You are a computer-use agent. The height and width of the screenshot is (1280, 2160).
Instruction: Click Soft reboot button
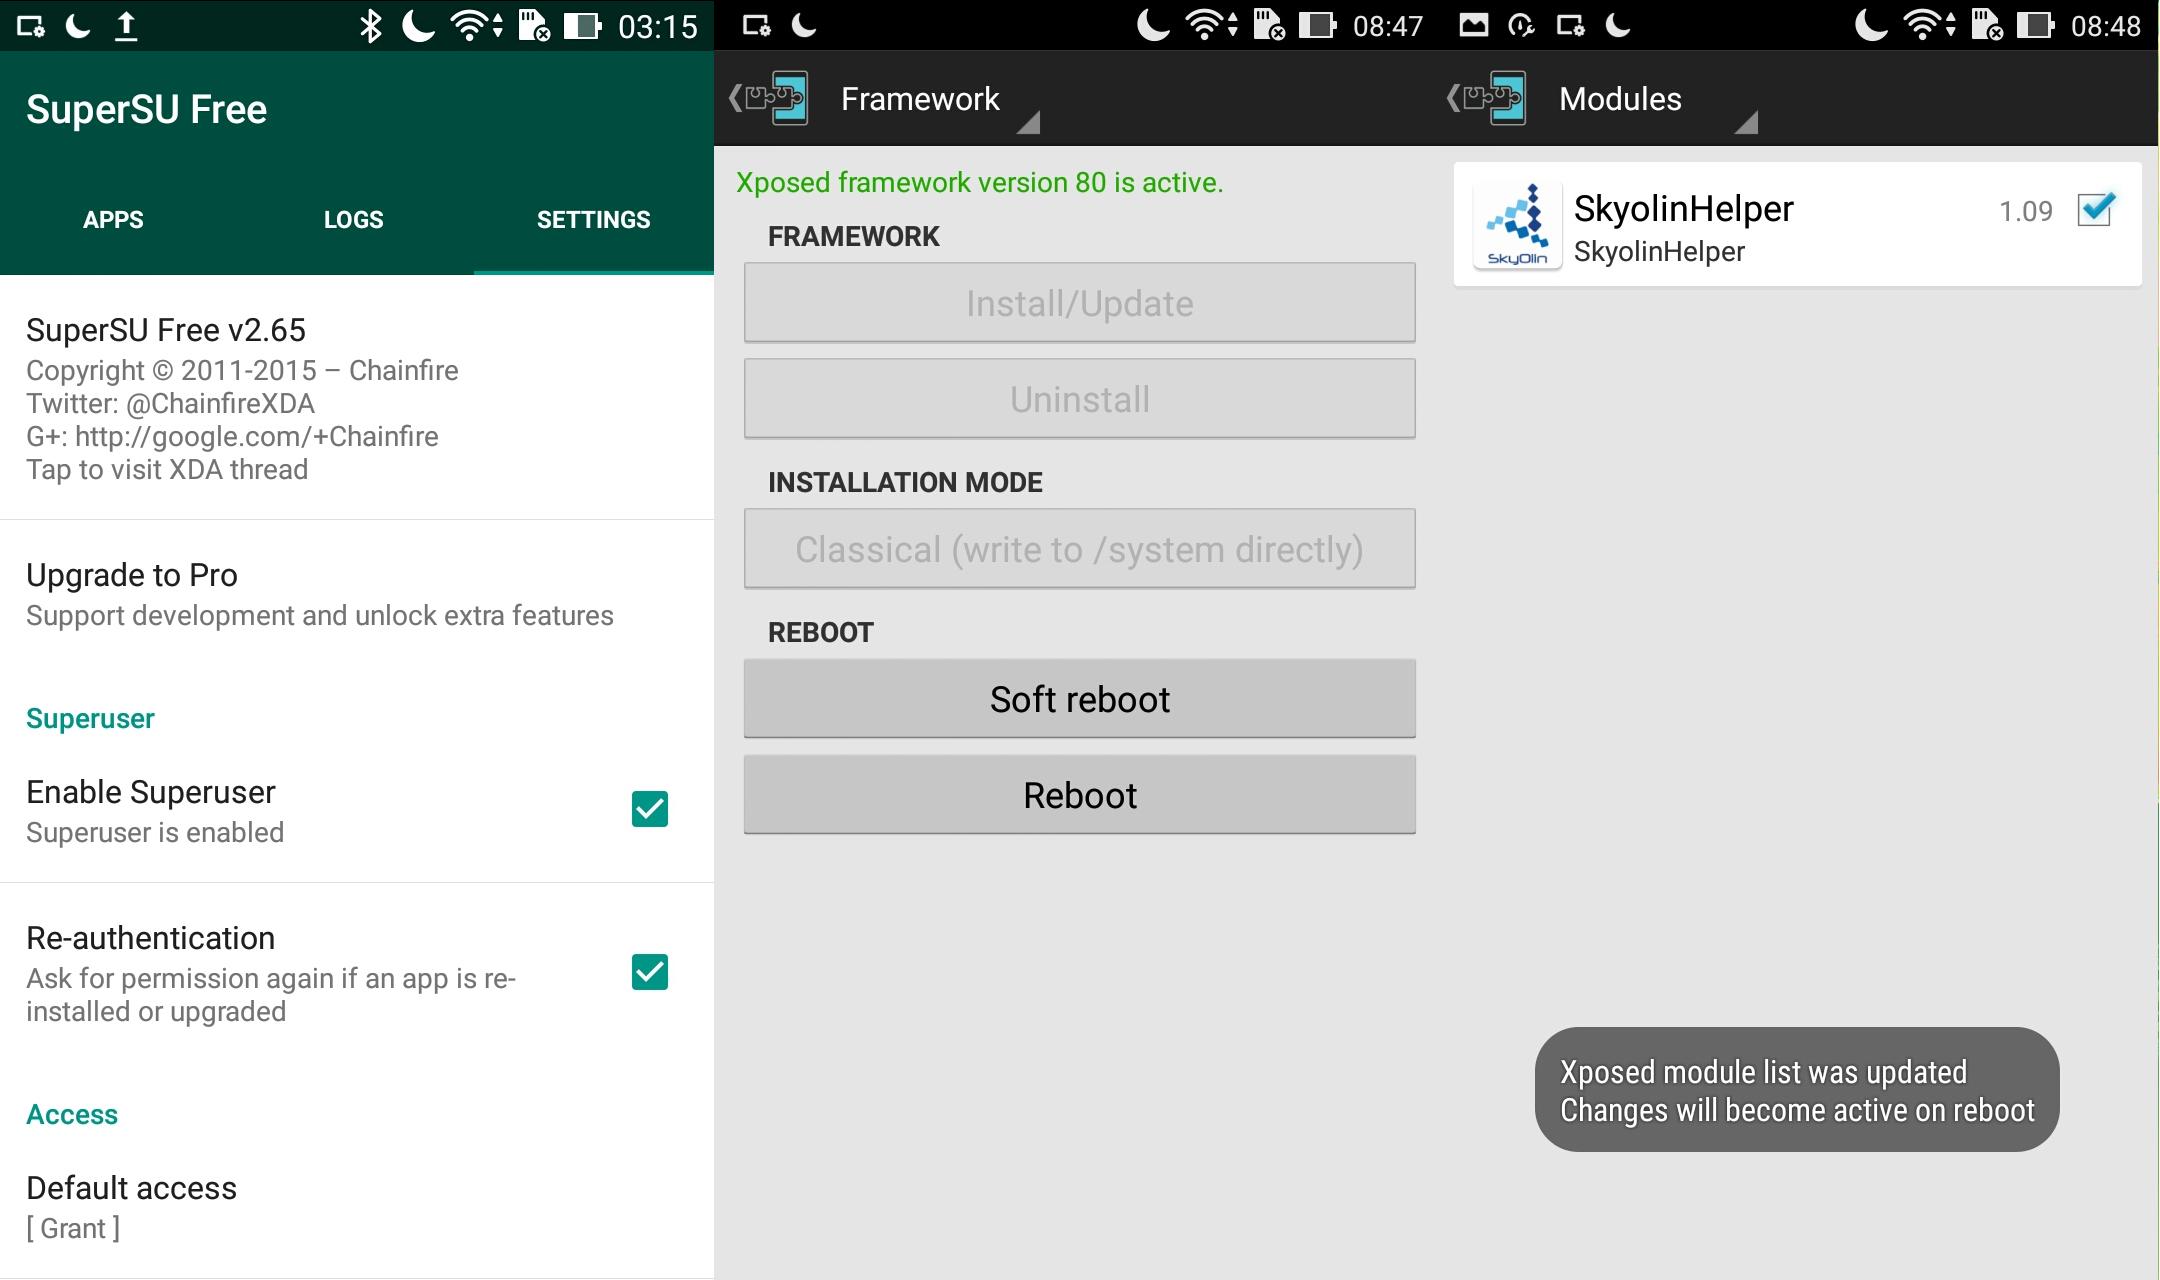point(1080,699)
